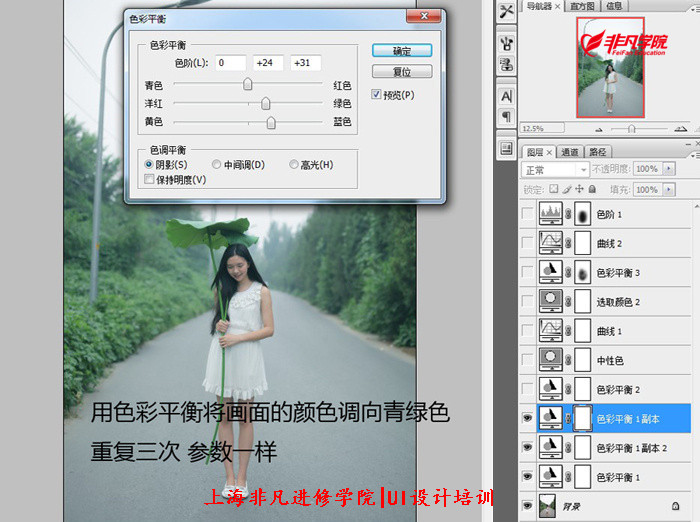Image resolution: width=700 pixels, height=522 pixels.
Task: Switch to the 路径 tab
Action: click(597, 153)
